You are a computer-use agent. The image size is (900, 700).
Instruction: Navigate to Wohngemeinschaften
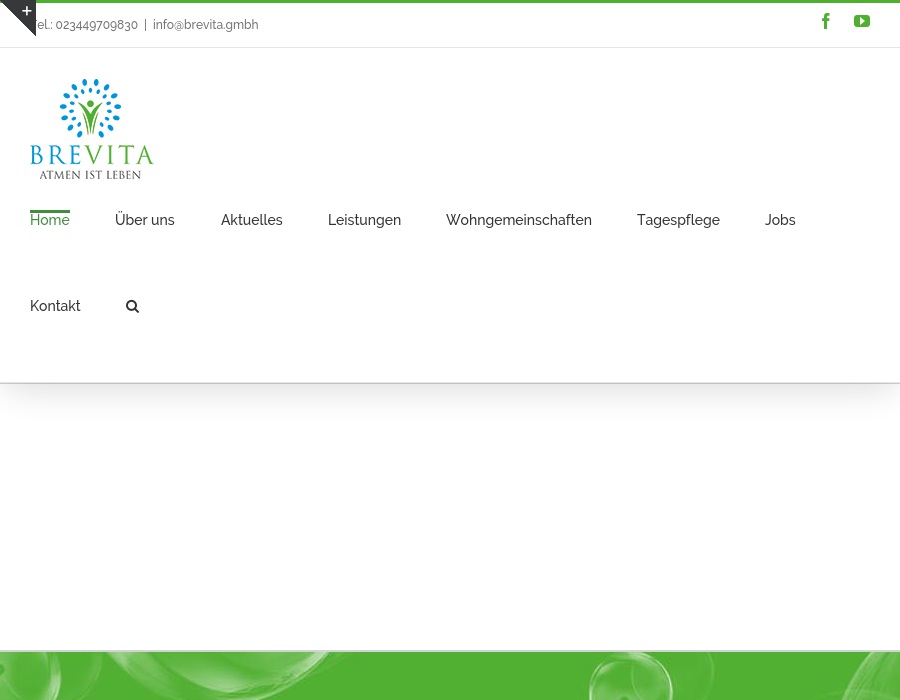(x=519, y=220)
